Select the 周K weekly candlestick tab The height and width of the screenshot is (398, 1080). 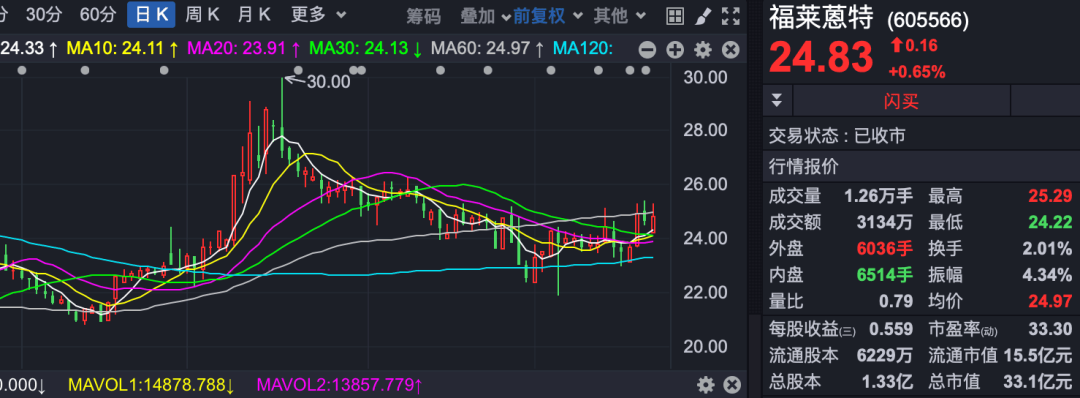coord(202,14)
